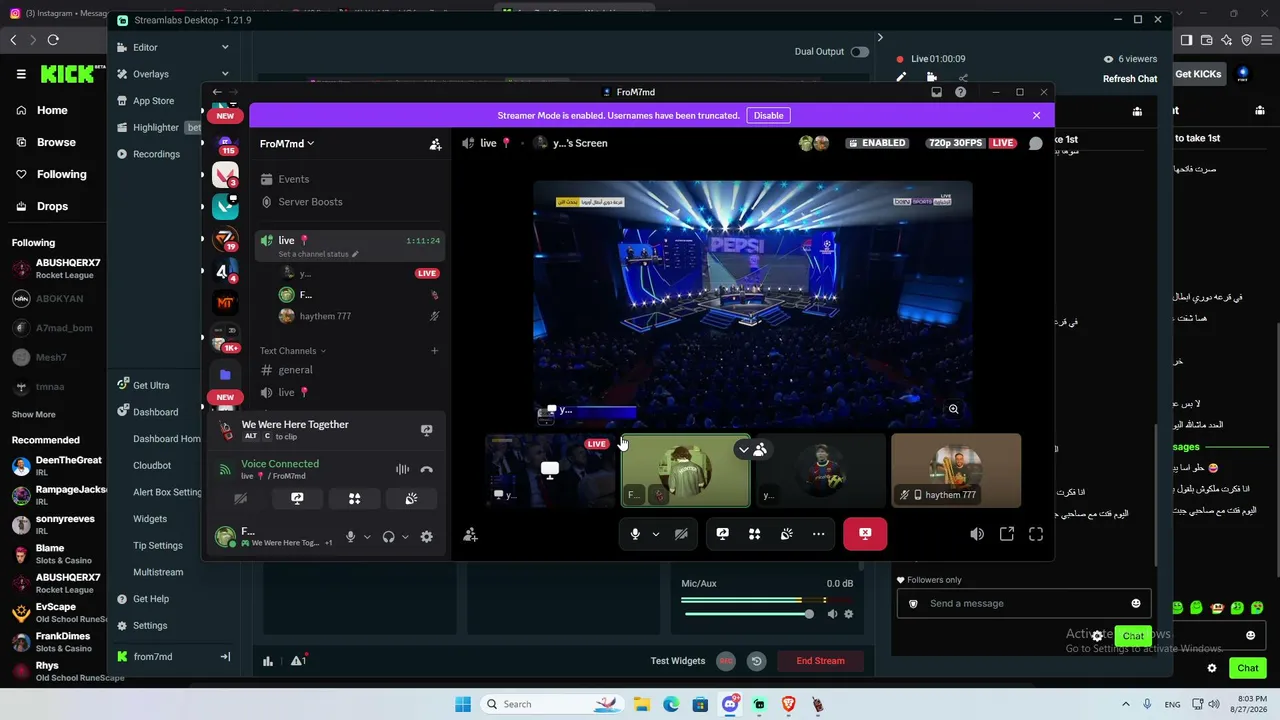Dismiss the Streamer Mode banner
The width and height of the screenshot is (1280, 720).
[x=1036, y=115]
